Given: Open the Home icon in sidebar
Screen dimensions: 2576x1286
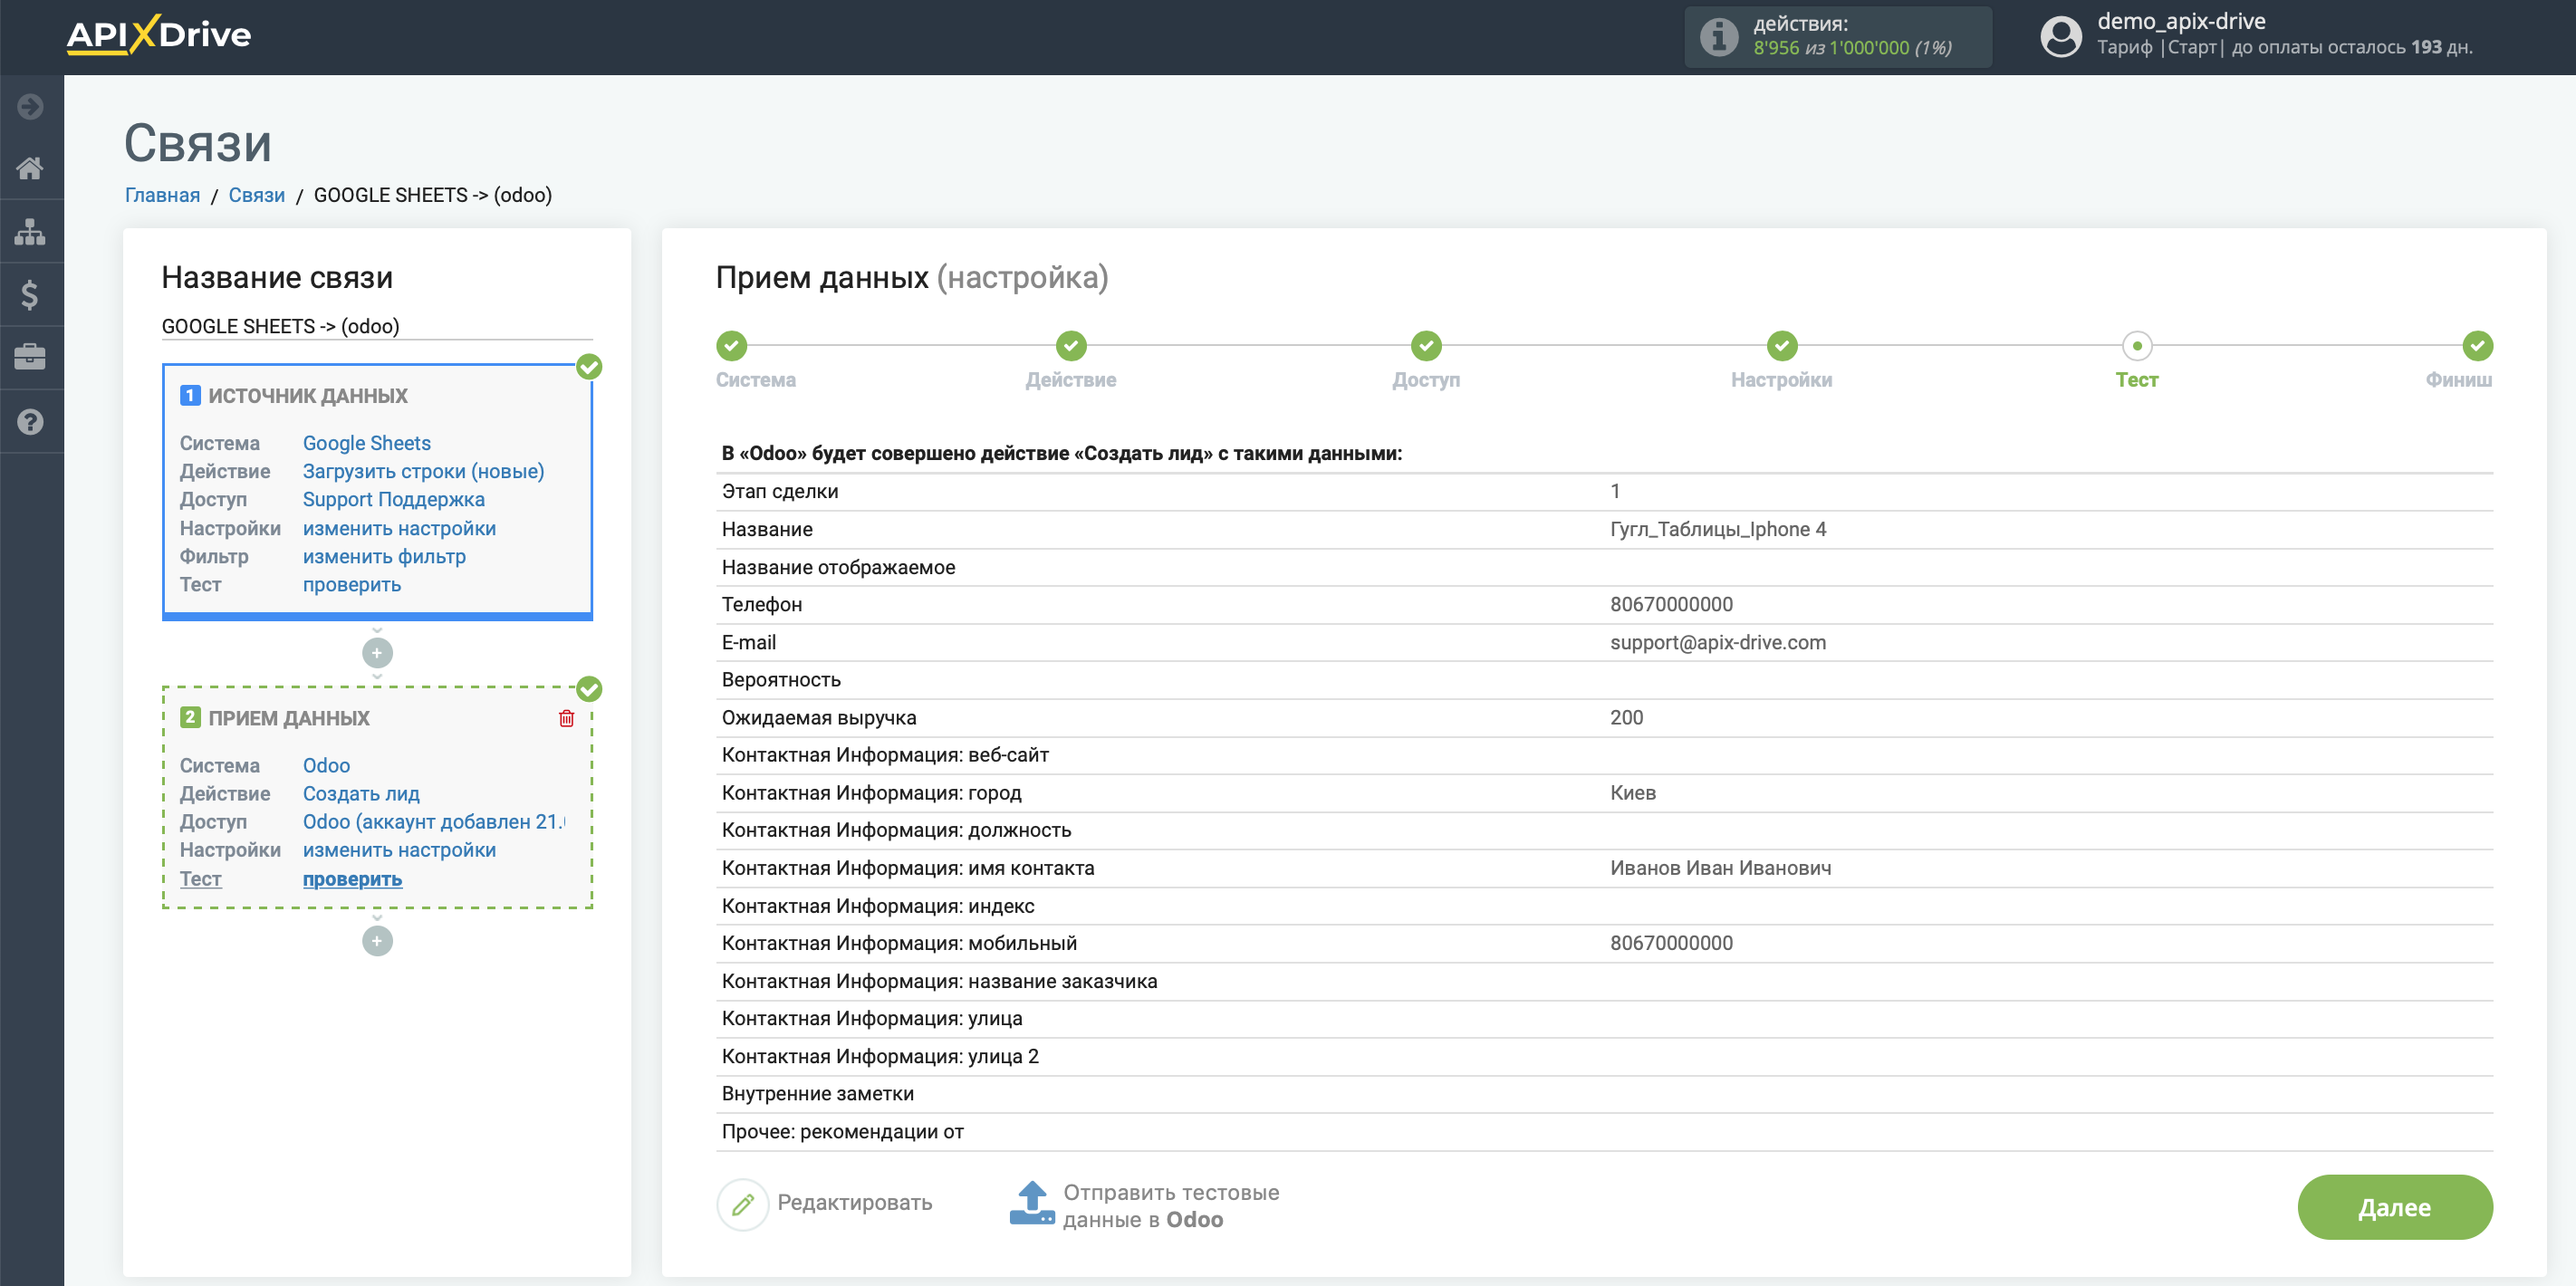Looking at the screenshot, I should tap(30, 168).
